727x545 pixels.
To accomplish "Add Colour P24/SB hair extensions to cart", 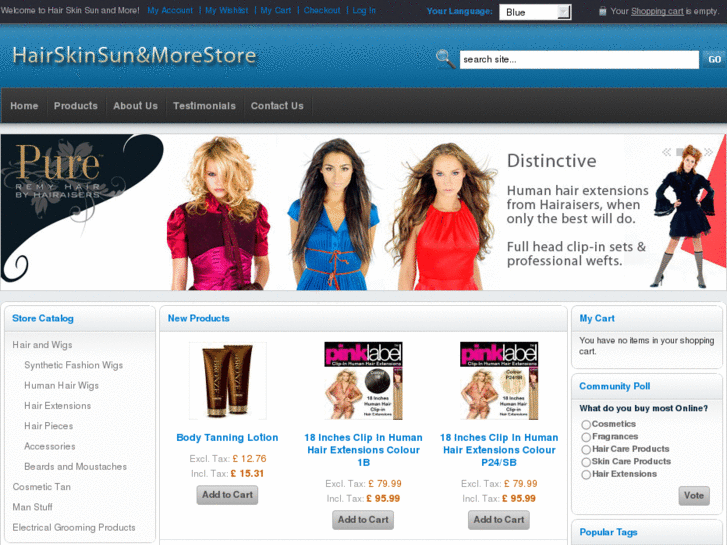I will [x=499, y=520].
